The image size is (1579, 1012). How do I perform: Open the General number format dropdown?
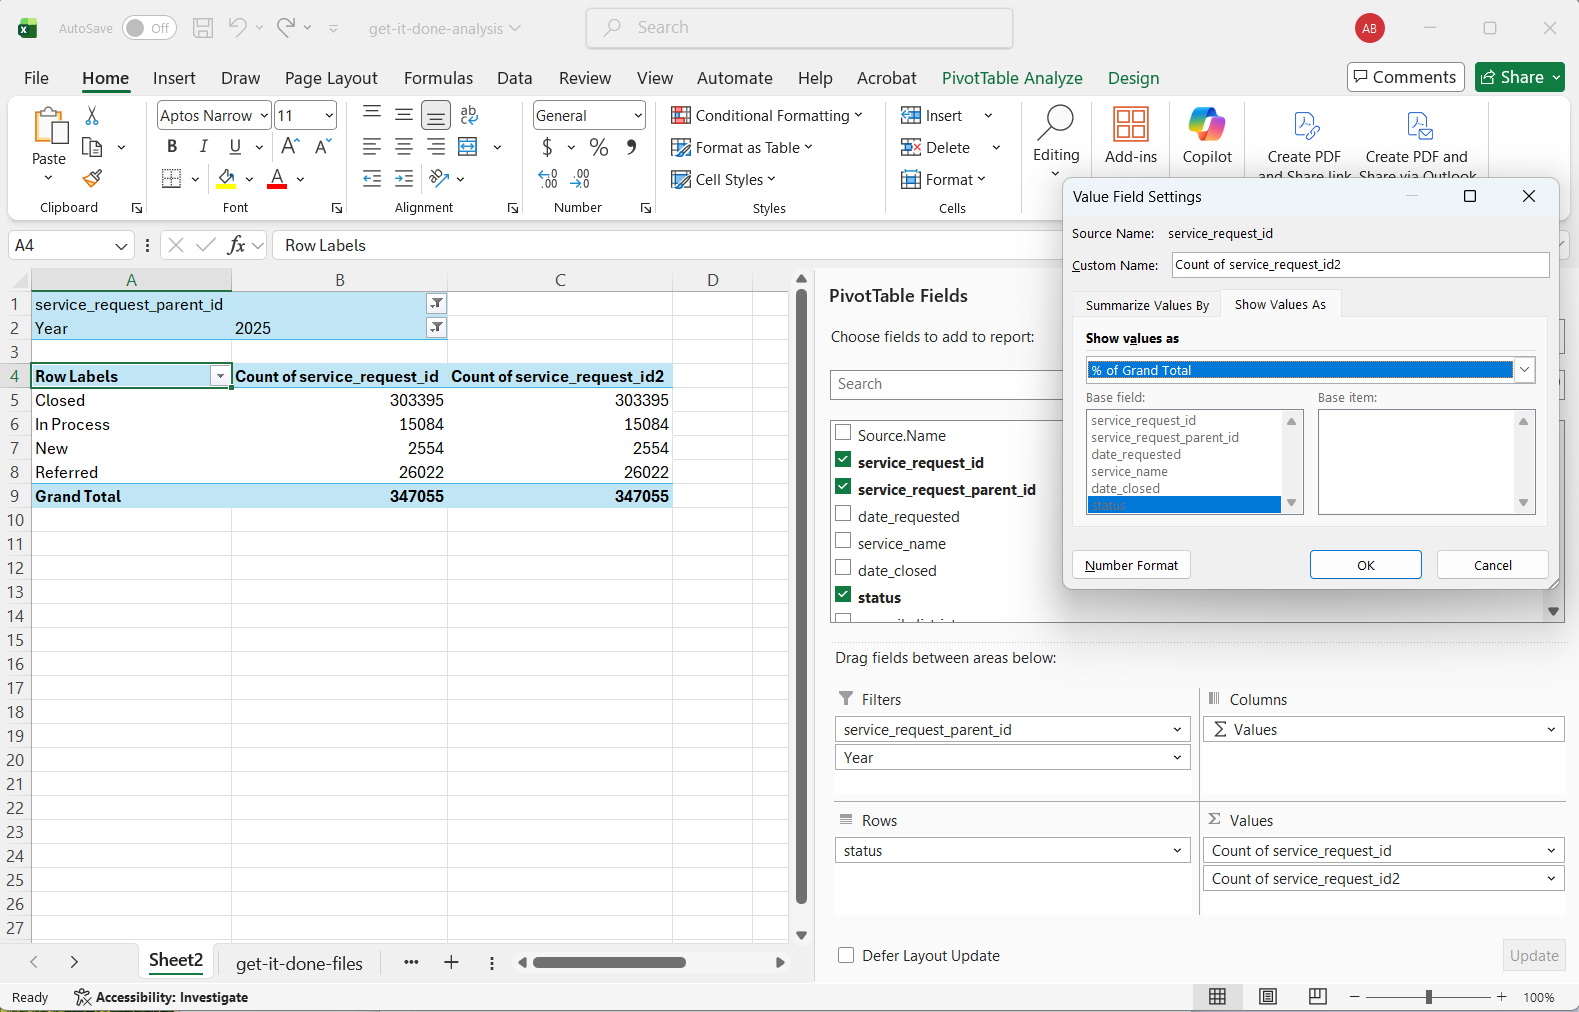click(x=638, y=116)
